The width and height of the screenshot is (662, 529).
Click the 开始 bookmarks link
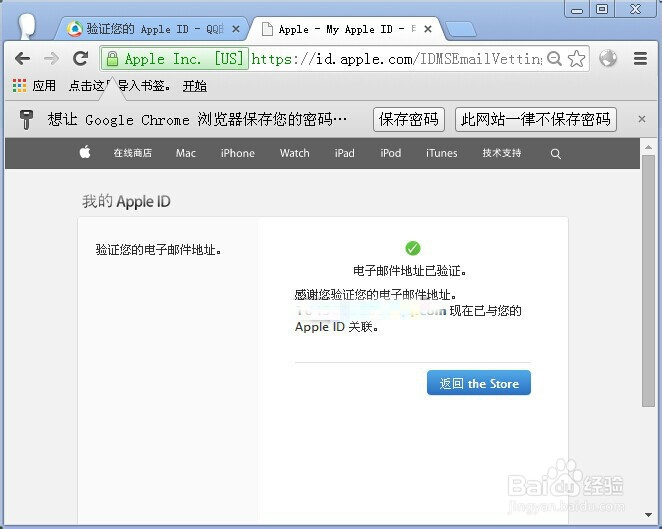(x=195, y=86)
